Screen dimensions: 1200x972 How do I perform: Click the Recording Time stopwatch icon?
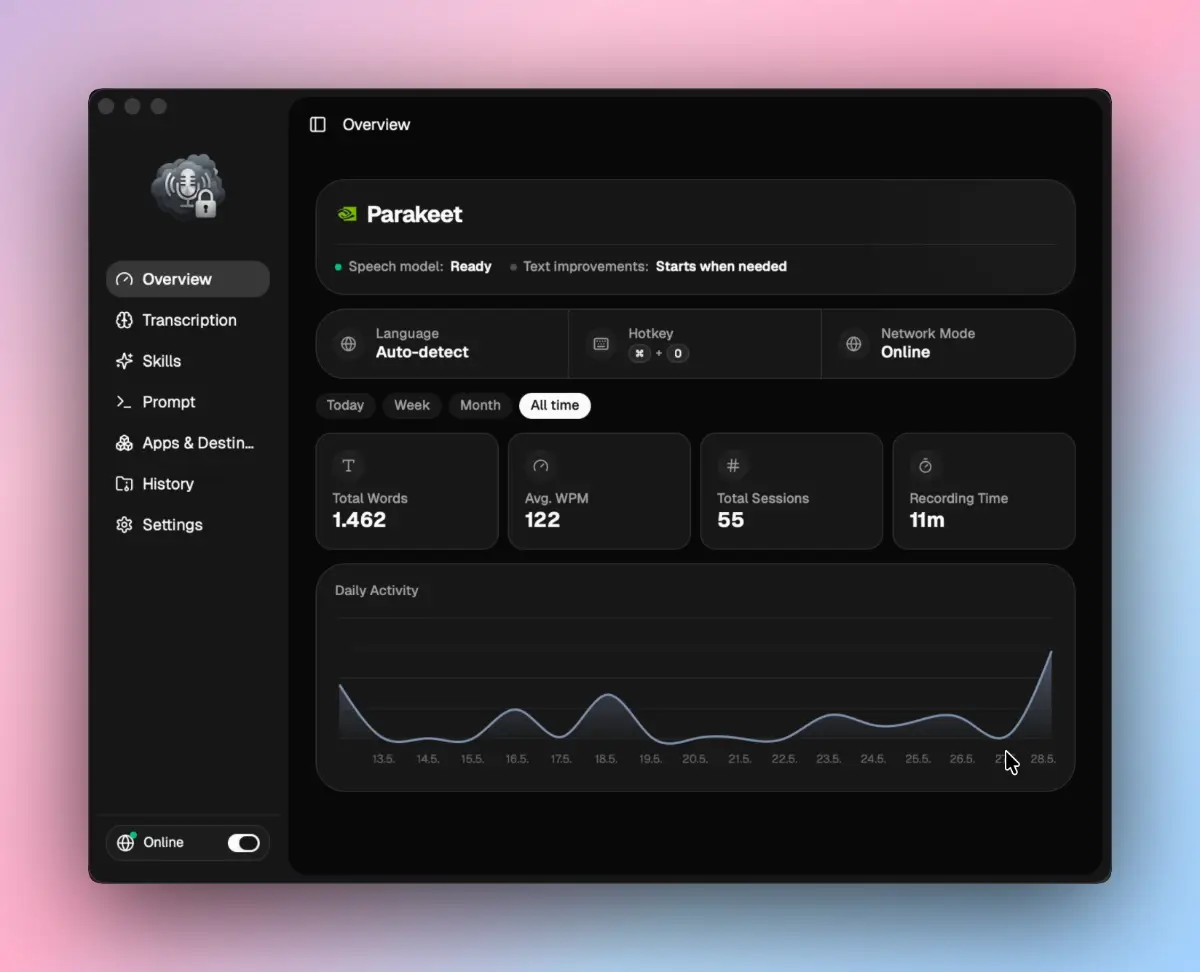point(925,465)
